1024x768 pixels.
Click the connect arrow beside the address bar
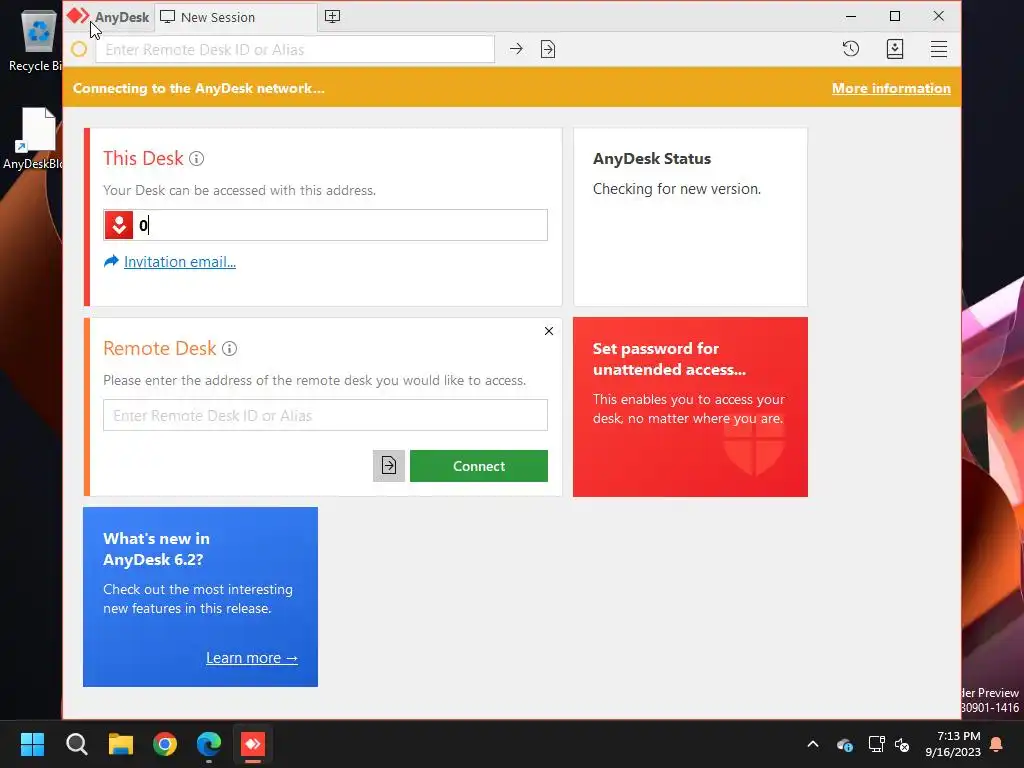[516, 49]
